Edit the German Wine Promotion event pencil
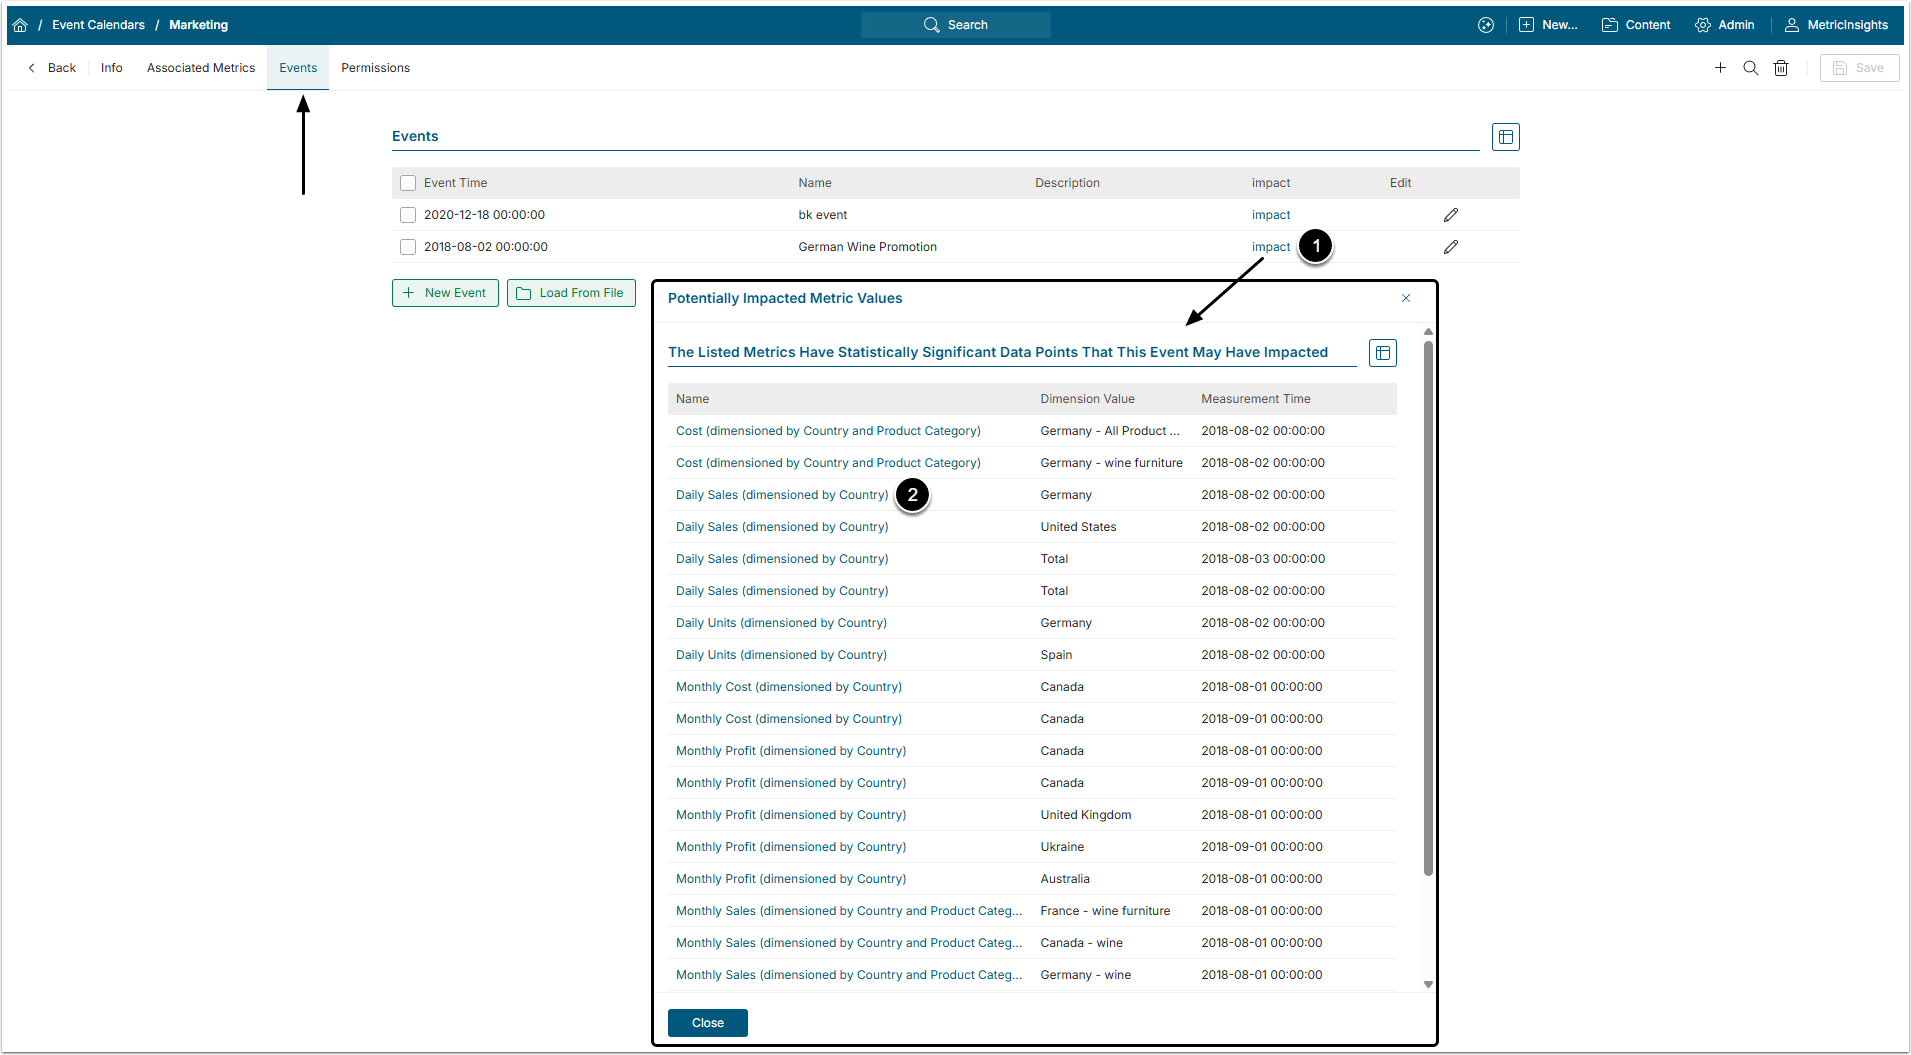This screenshot has height=1055, width=1911. (1450, 247)
